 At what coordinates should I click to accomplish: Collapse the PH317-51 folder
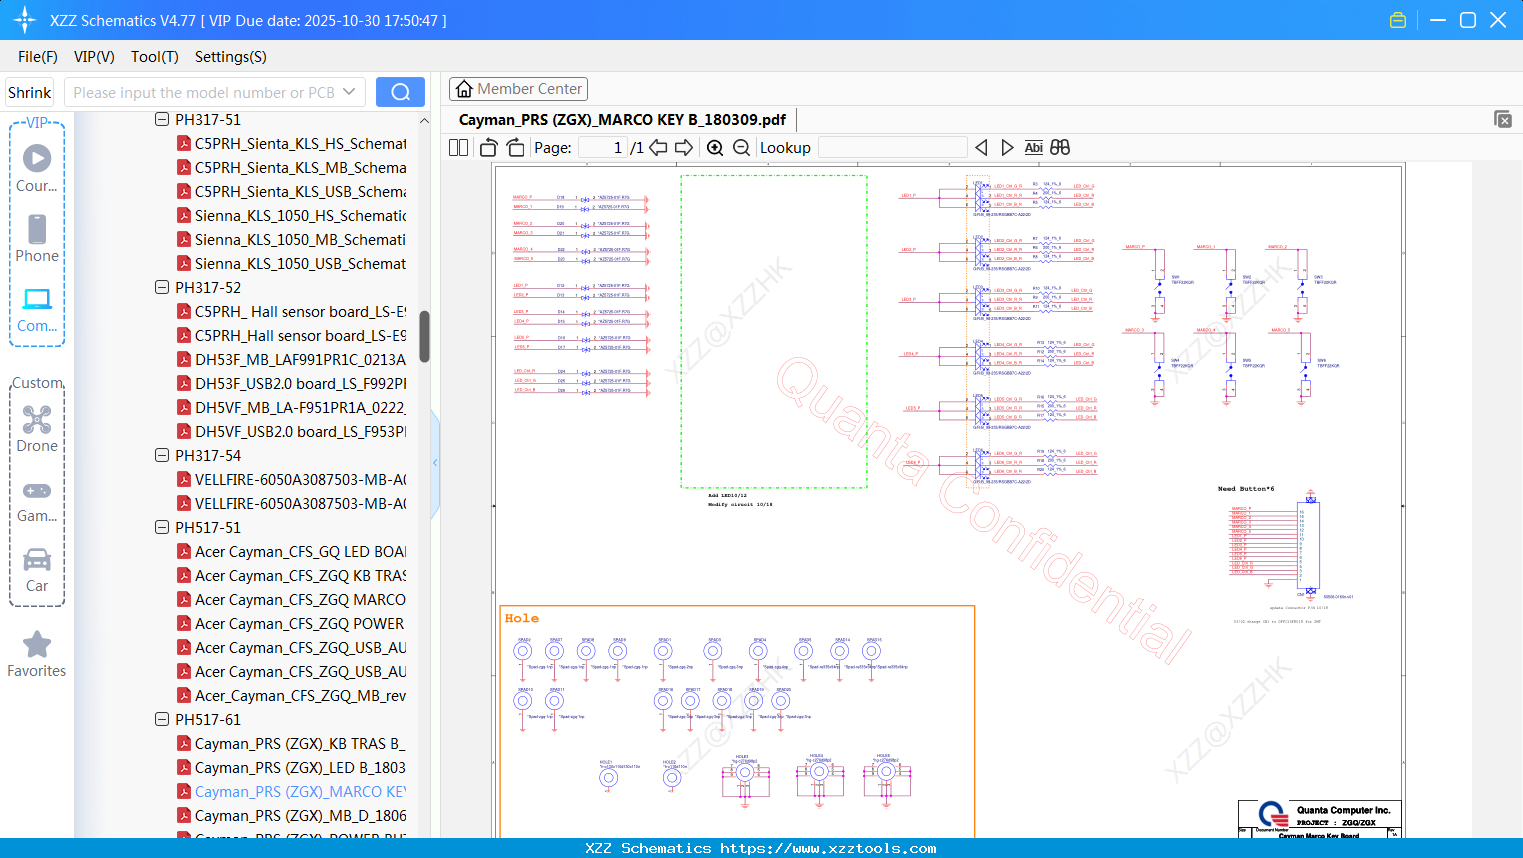point(162,119)
